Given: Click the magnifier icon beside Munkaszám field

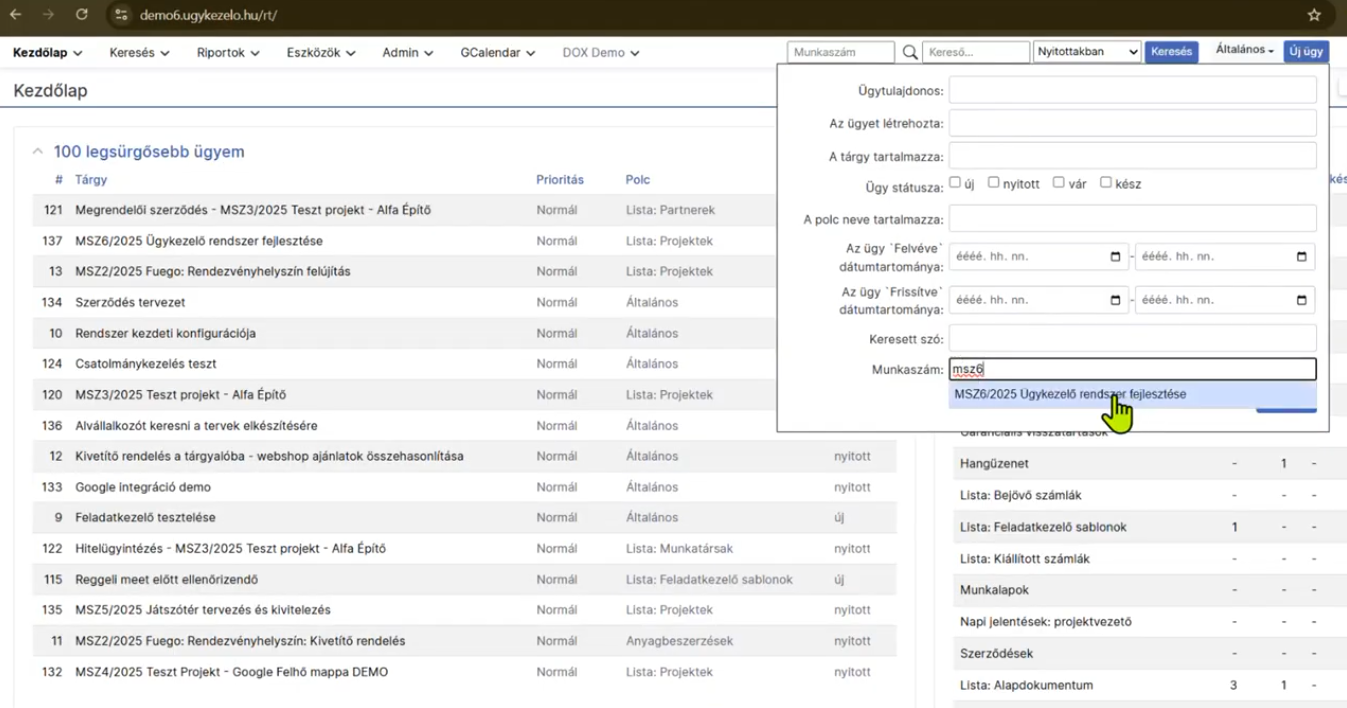Looking at the screenshot, I should pyautogui.click(x=910, y=52).
